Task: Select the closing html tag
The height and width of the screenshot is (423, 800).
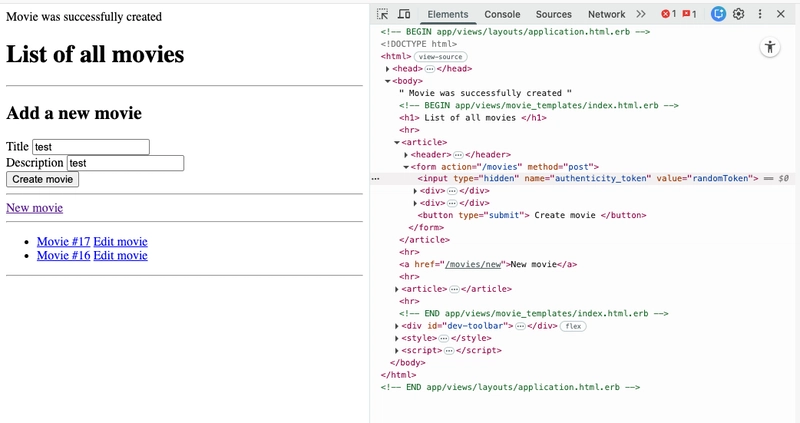Action: (x=398, y=375)
